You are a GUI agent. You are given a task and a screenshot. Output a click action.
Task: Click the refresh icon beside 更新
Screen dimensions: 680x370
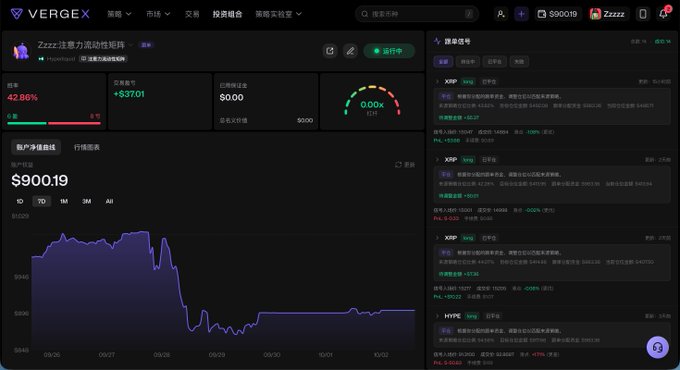398,164
